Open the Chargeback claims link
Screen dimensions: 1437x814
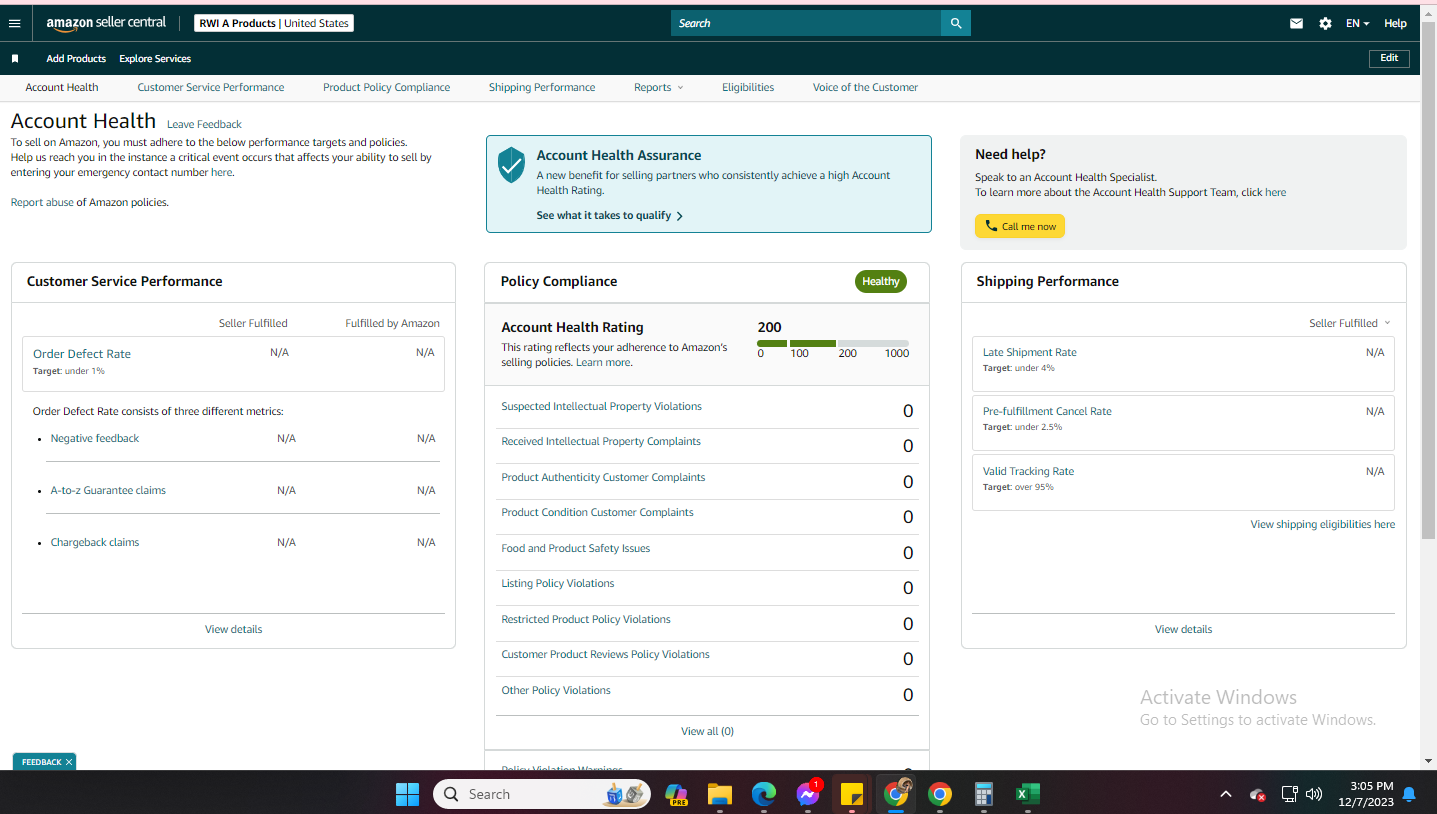tap(95, 542)
